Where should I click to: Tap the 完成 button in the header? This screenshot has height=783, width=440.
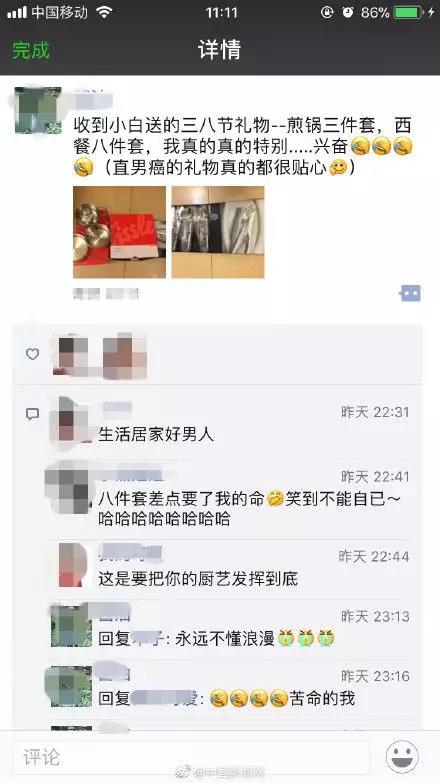31,50
